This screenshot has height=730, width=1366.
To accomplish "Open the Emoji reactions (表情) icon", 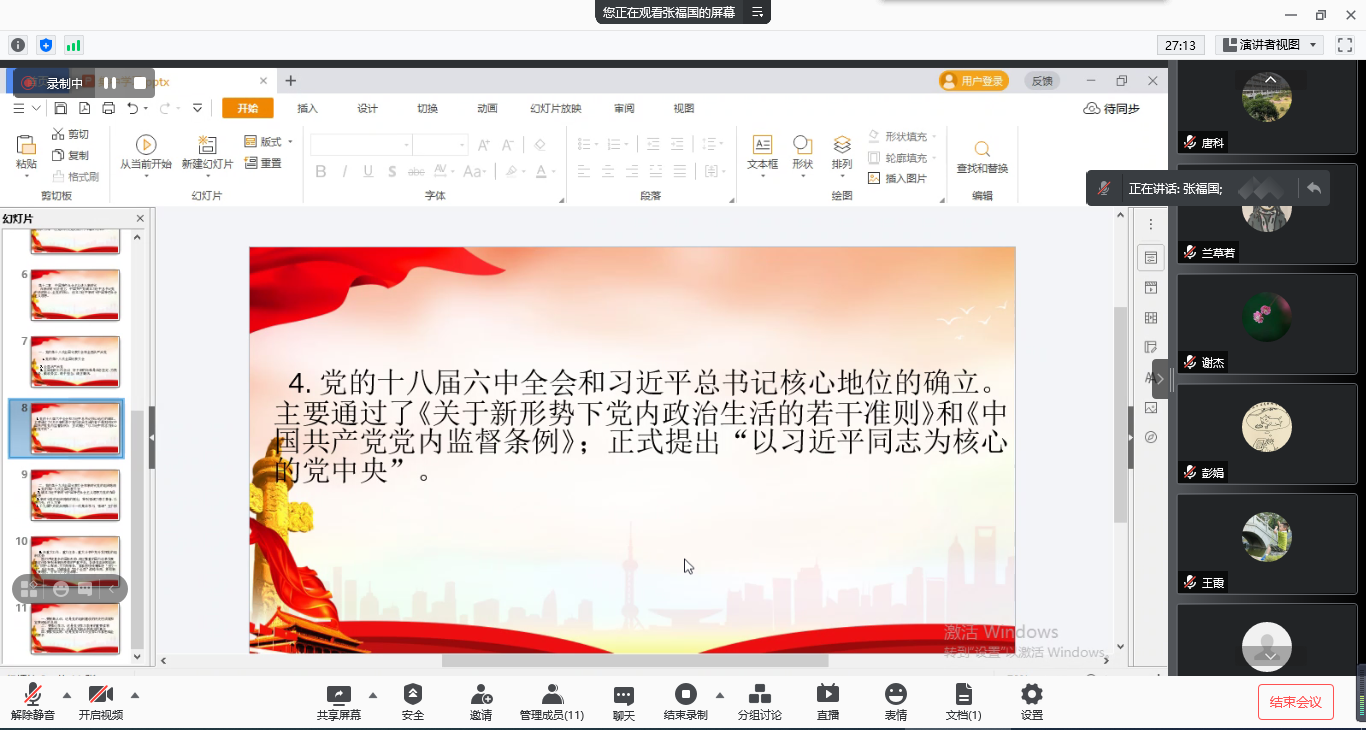I will tap(895, 695).
